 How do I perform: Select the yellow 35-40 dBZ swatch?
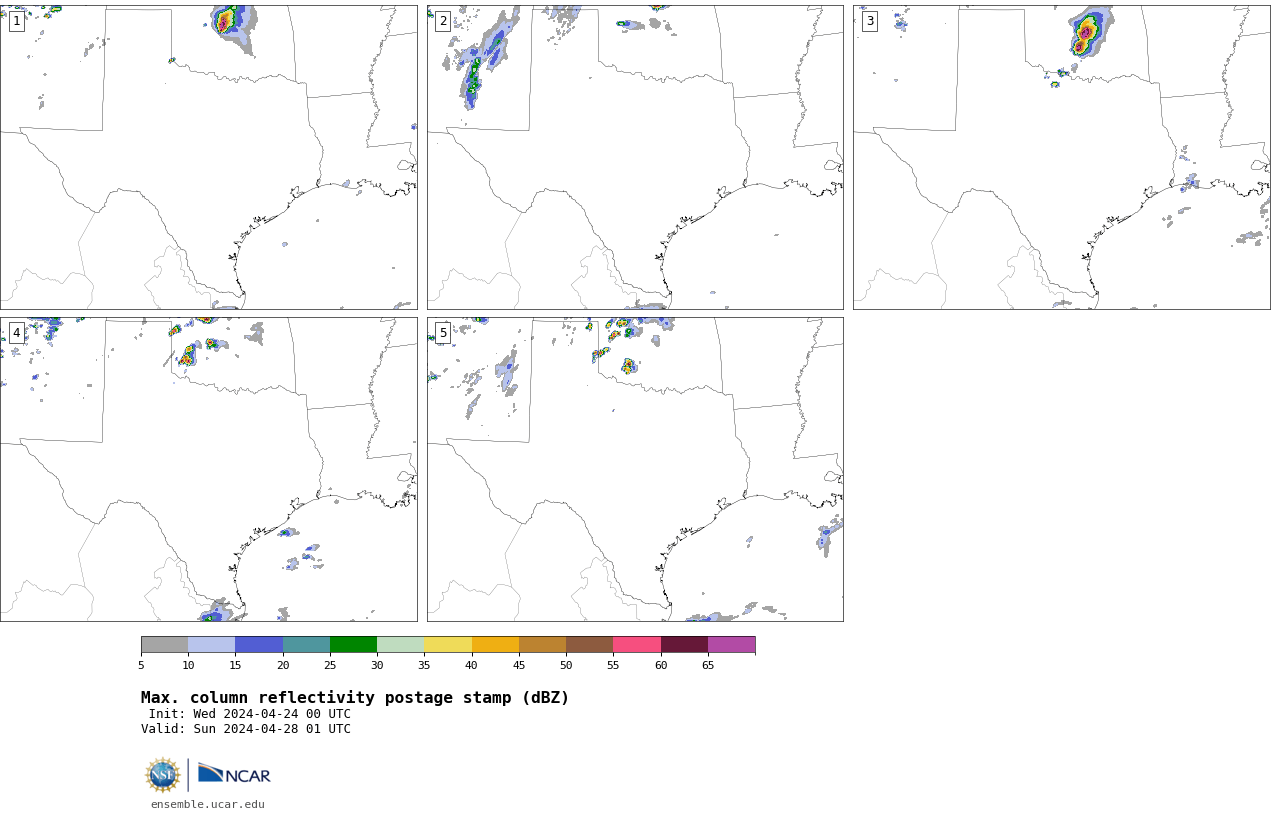tap(448, 644)
